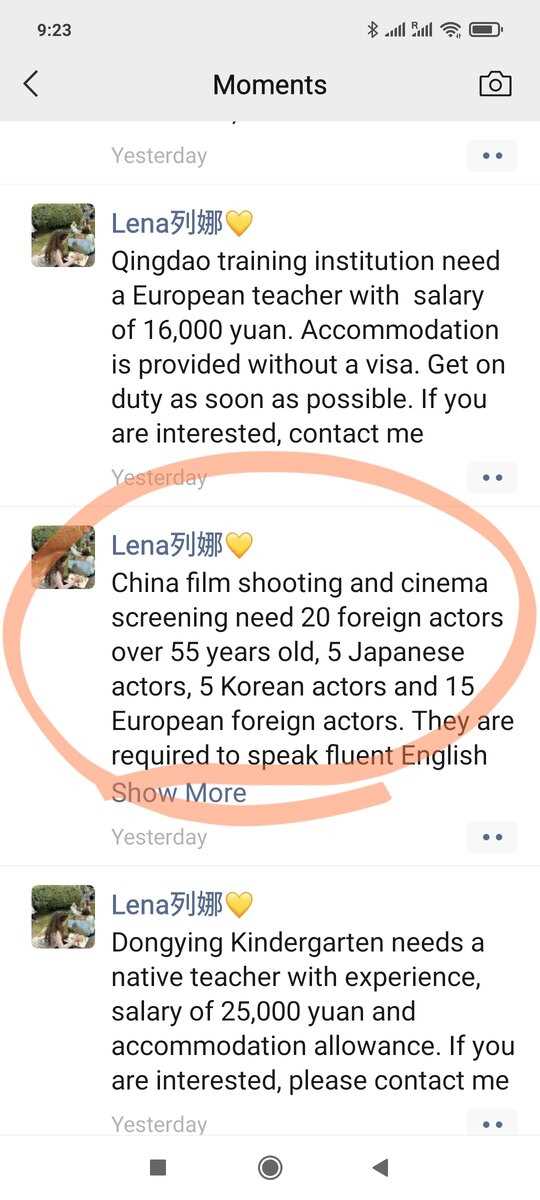540x1200 pixels.
Task: Tap the Android back triangle button
Action: tap(380, 1167)
